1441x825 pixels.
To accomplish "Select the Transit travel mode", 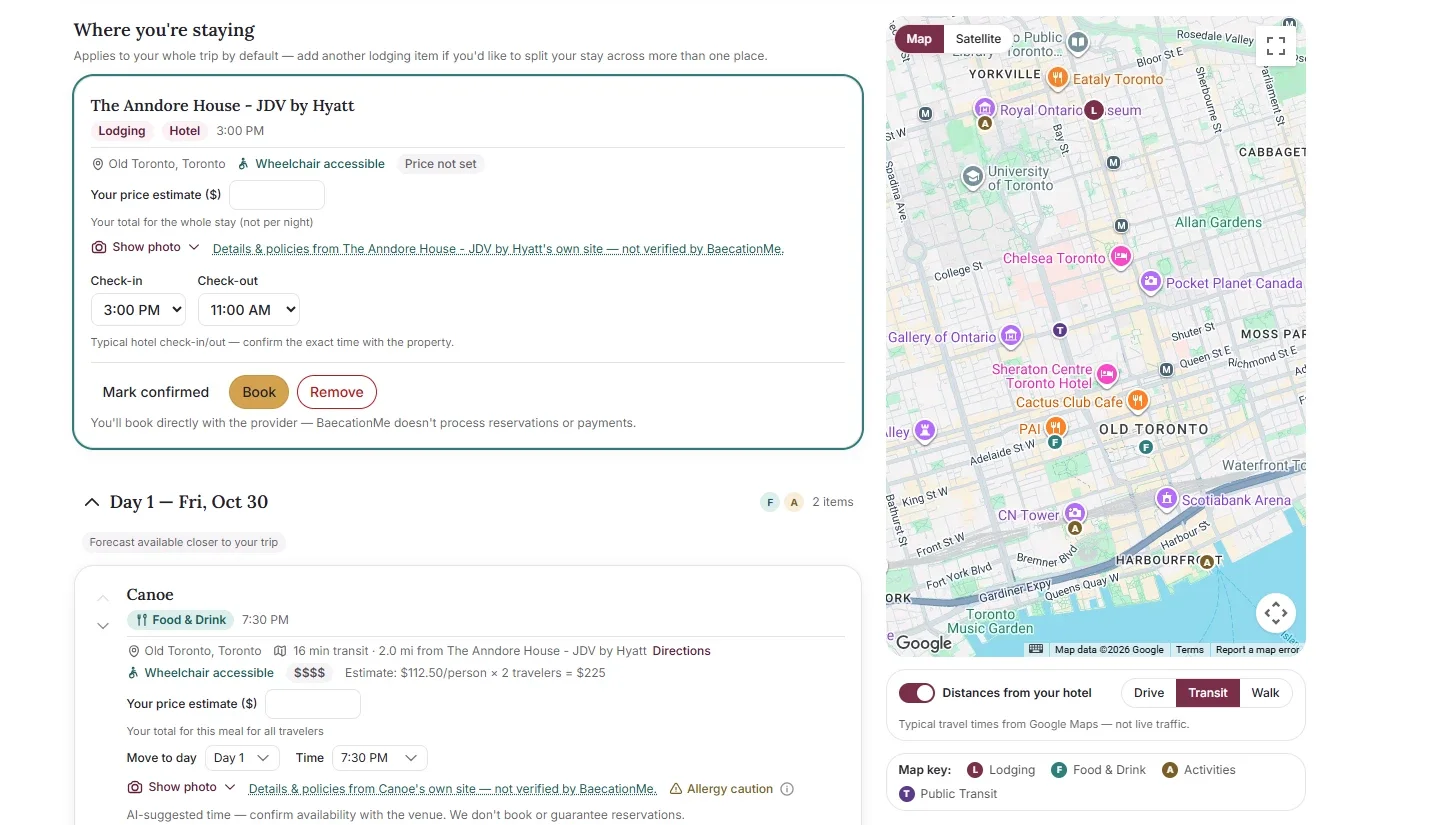I will (x=1208, y=693).
